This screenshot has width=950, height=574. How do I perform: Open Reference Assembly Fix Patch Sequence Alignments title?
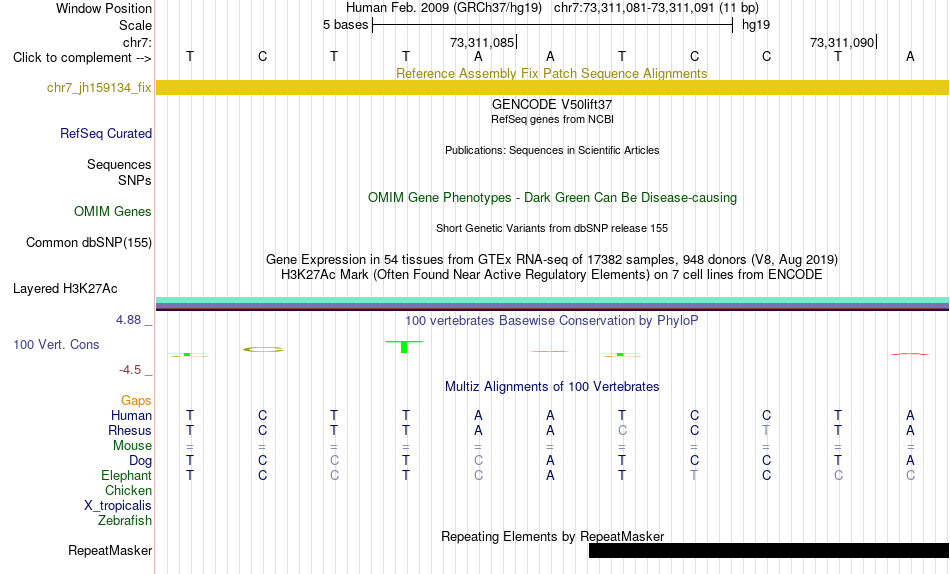pyautogui.click(x=551, y=73)
